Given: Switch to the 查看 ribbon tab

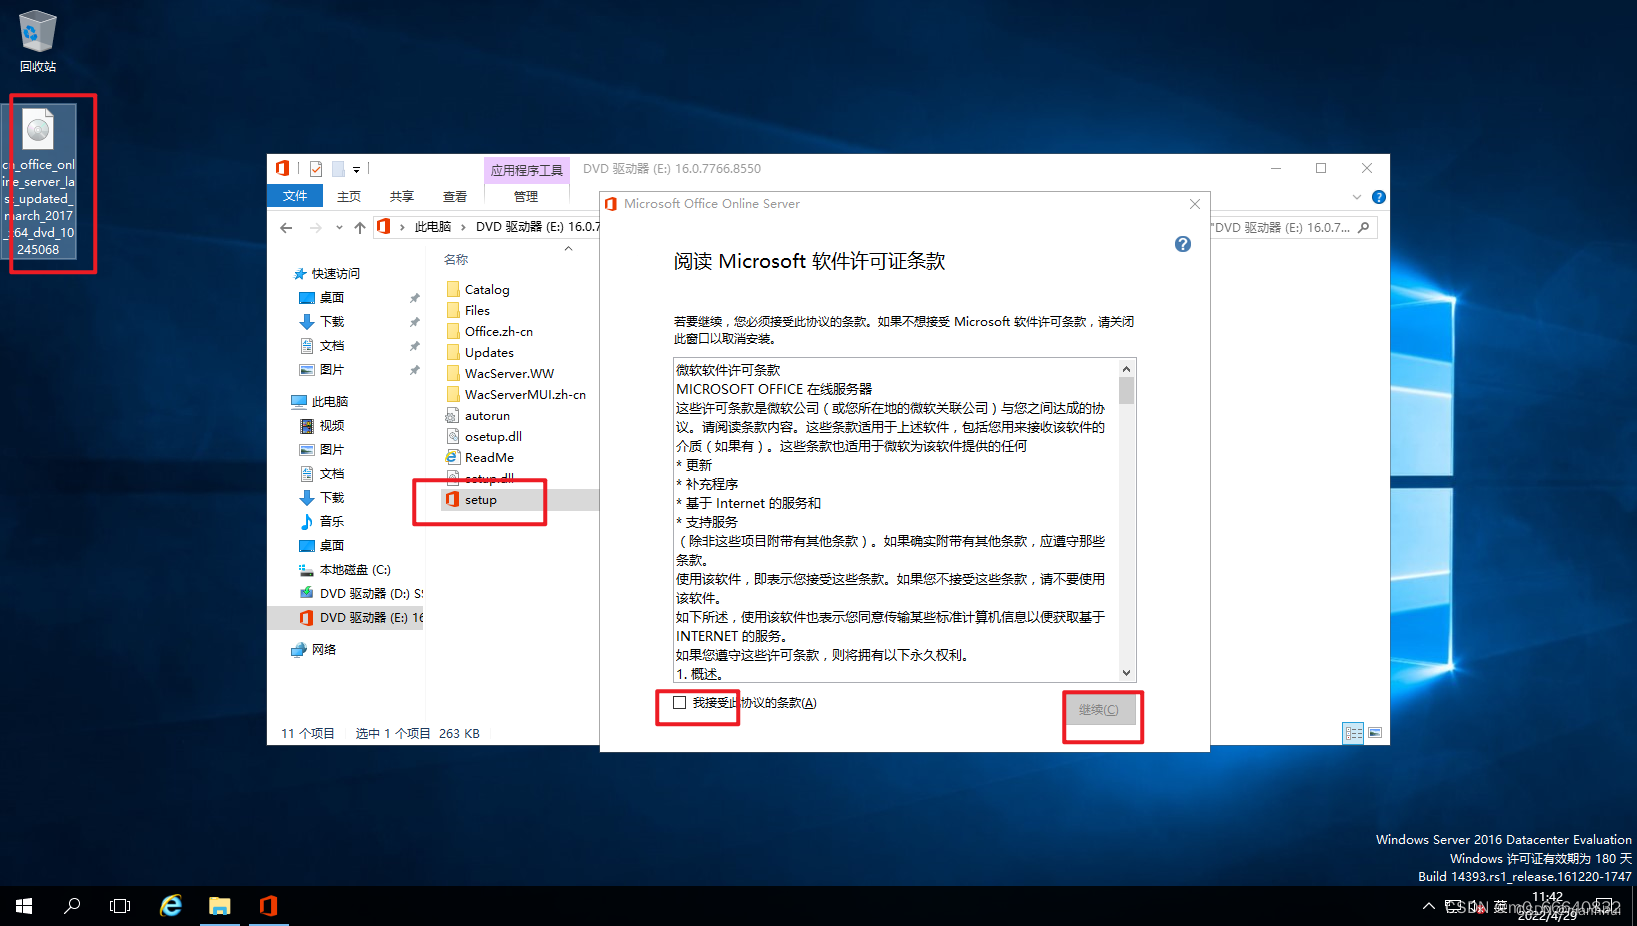Looking at the screenshot, I should (455, 196).
